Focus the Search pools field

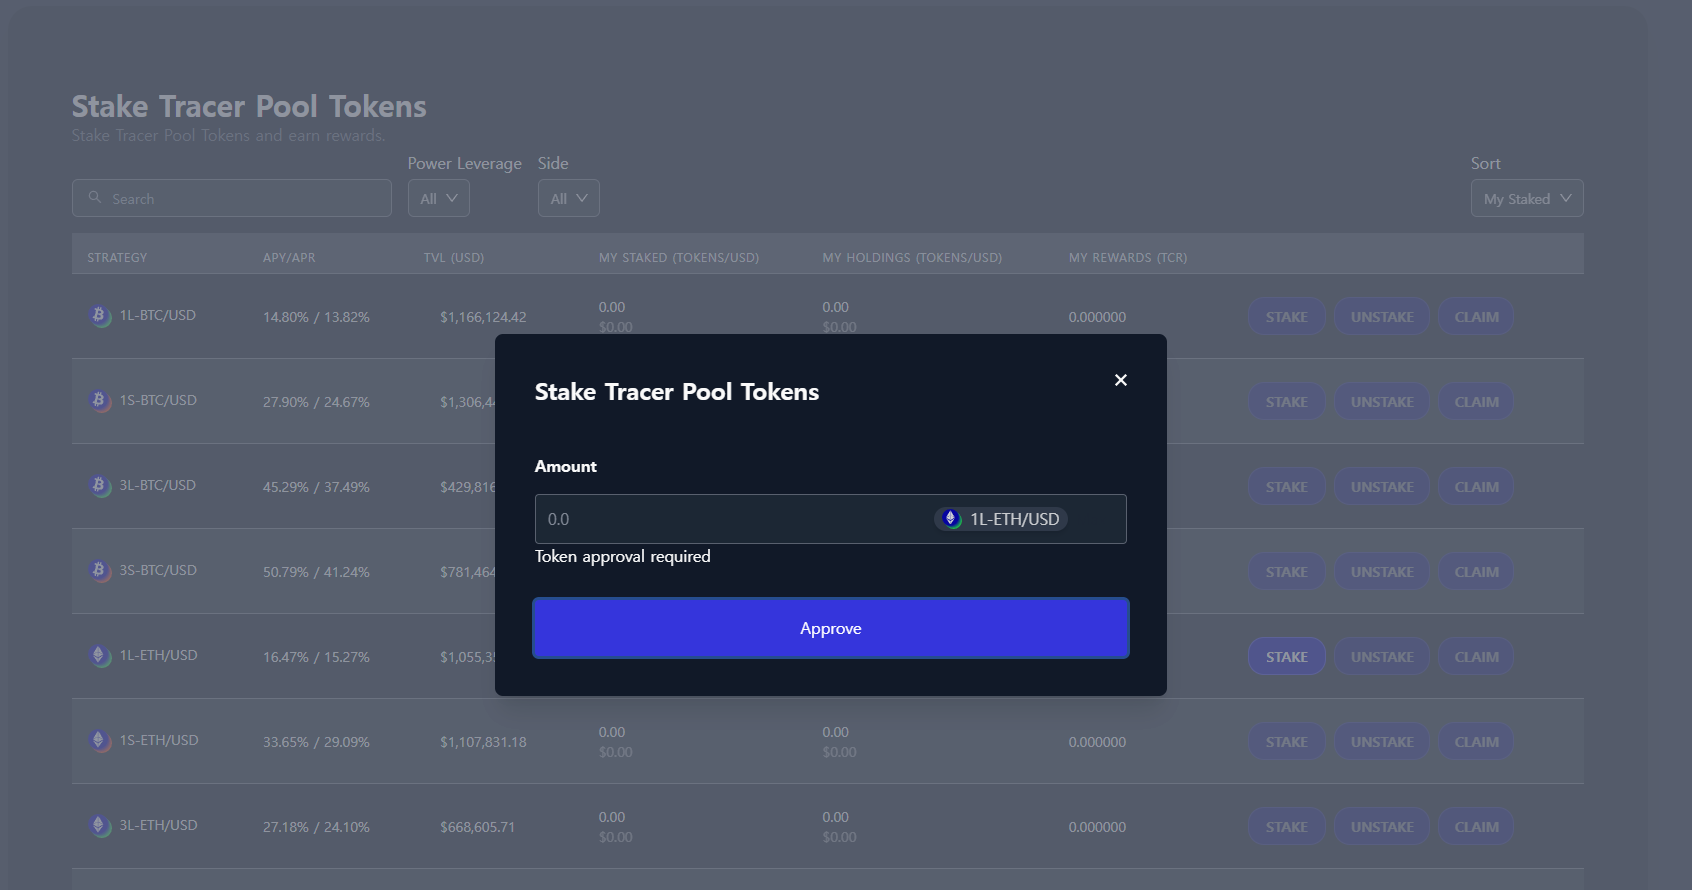point(232,198)
